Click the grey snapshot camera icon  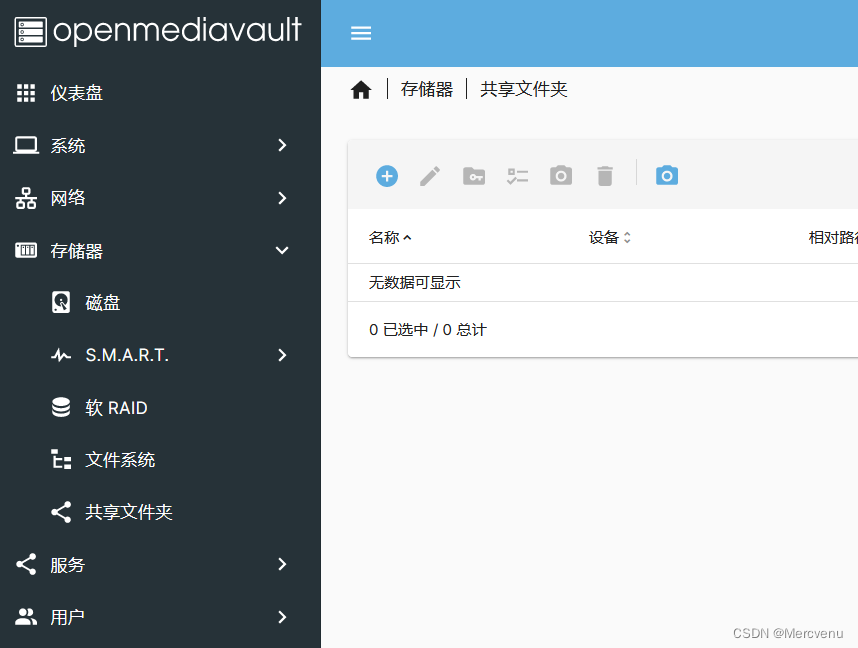coord(561,176)
